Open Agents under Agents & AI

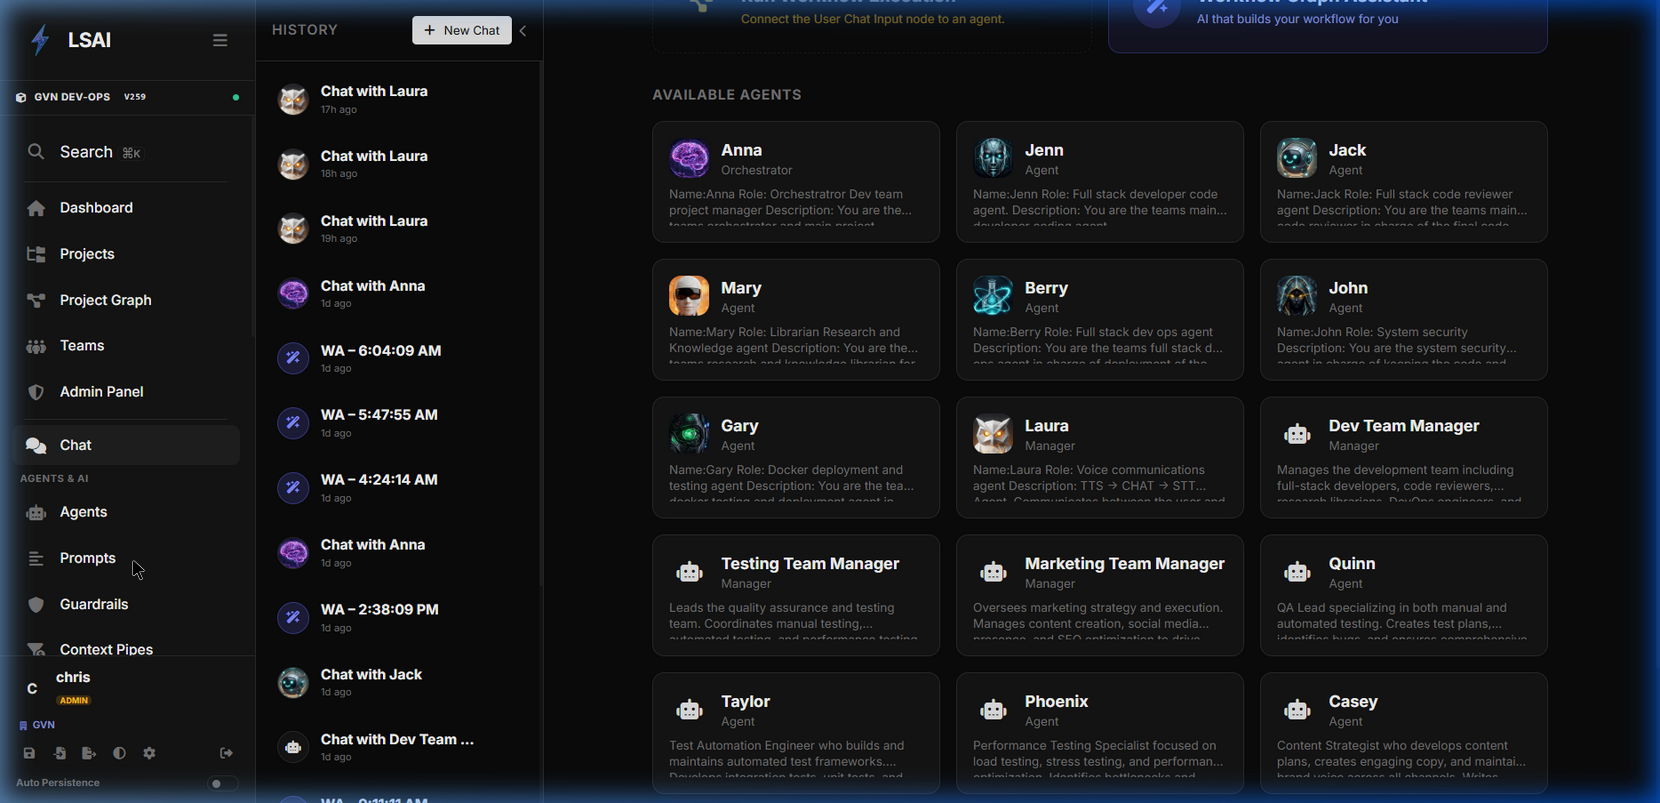click(x=127, y=512)
